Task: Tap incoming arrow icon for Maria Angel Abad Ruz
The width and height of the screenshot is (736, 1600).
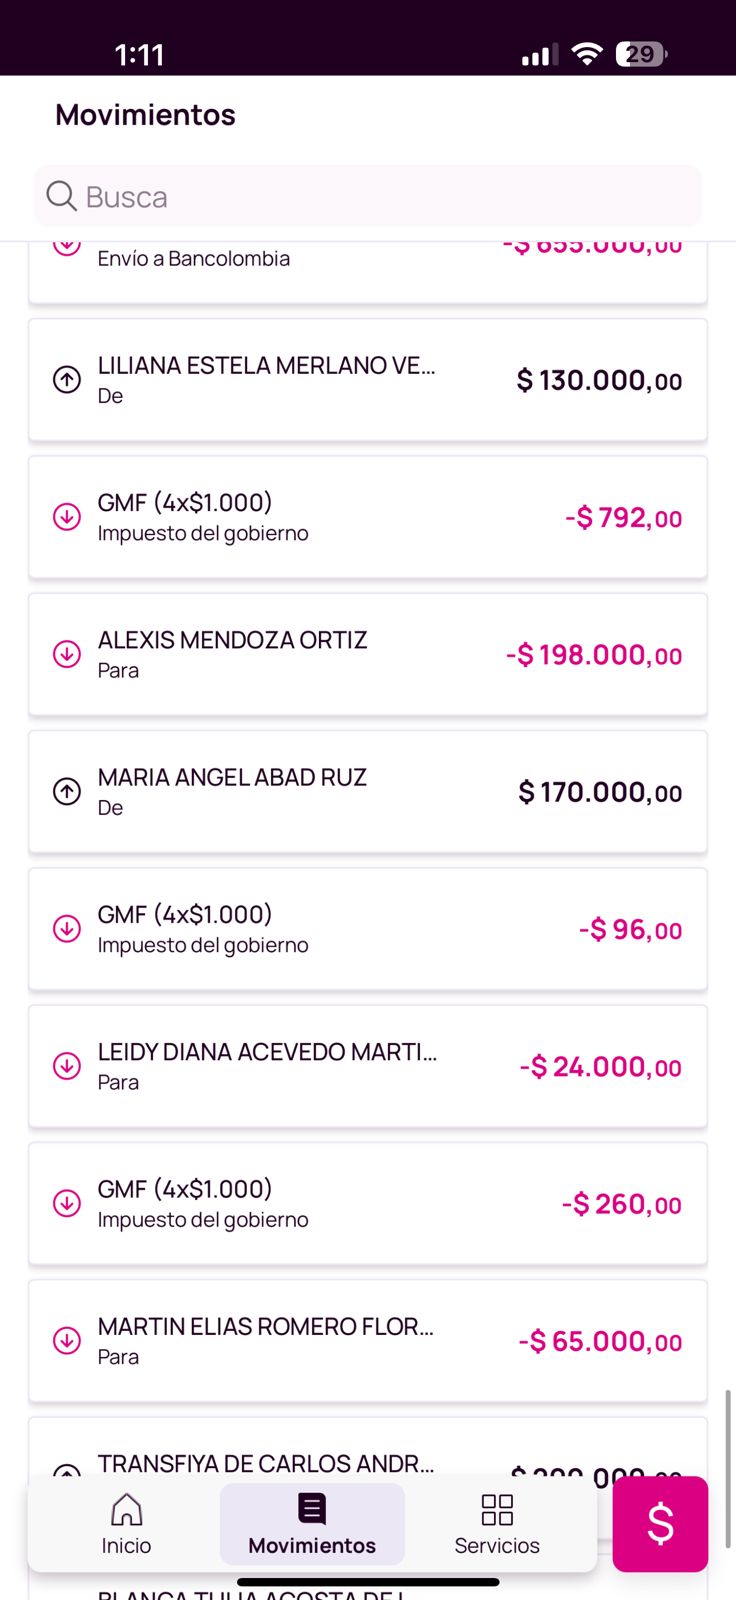Action: pyautogui.click(x=67, y=792)
